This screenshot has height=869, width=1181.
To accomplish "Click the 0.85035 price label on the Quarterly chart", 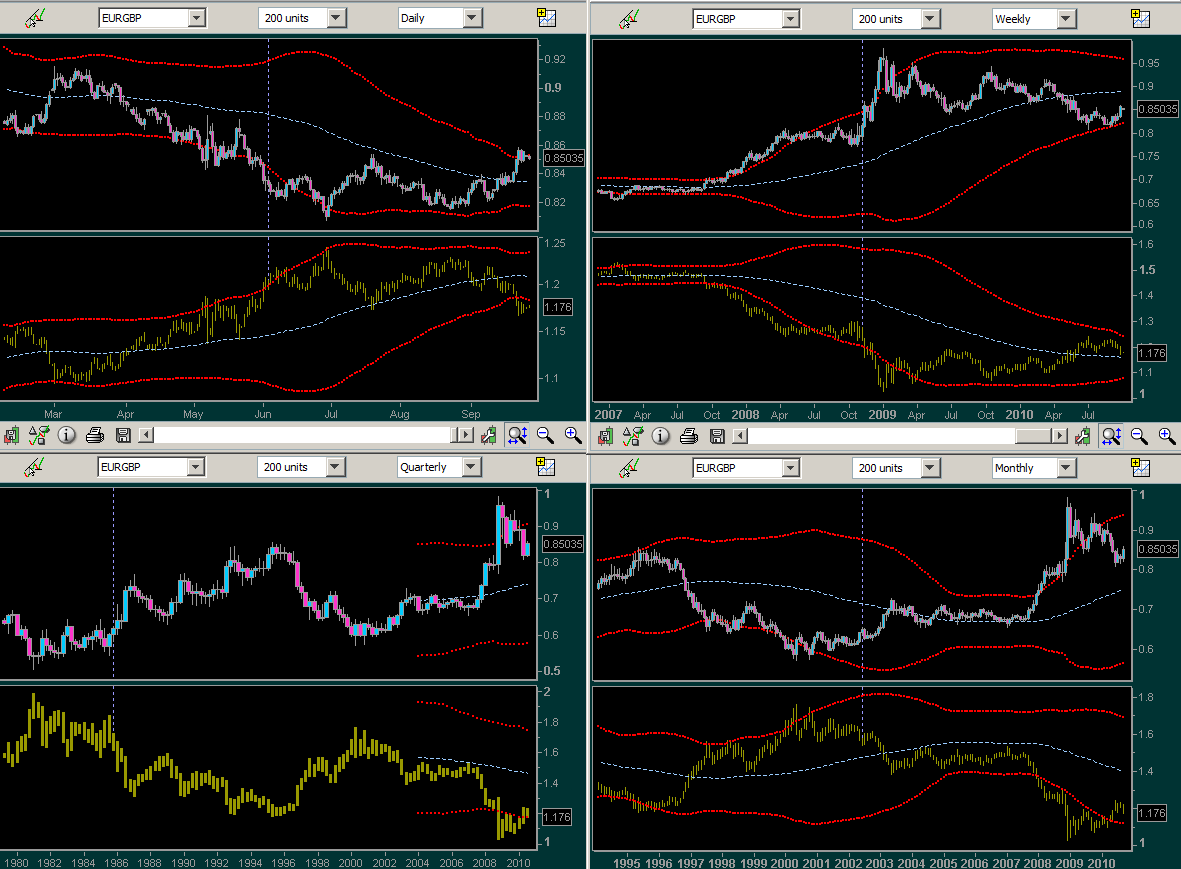I will coord(563,544).
